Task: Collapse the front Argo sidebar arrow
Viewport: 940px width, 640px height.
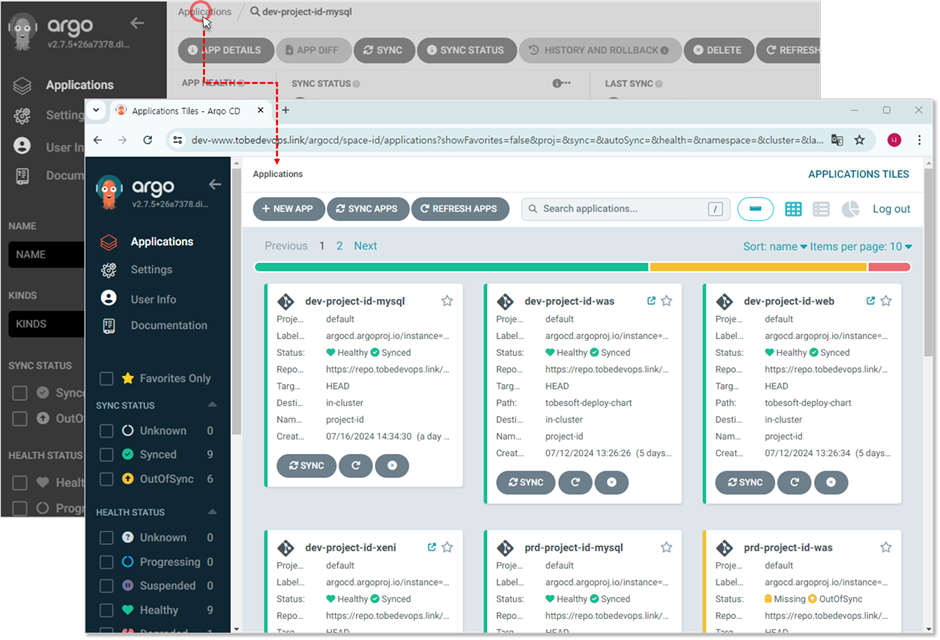Action: [x=215, y=185]
